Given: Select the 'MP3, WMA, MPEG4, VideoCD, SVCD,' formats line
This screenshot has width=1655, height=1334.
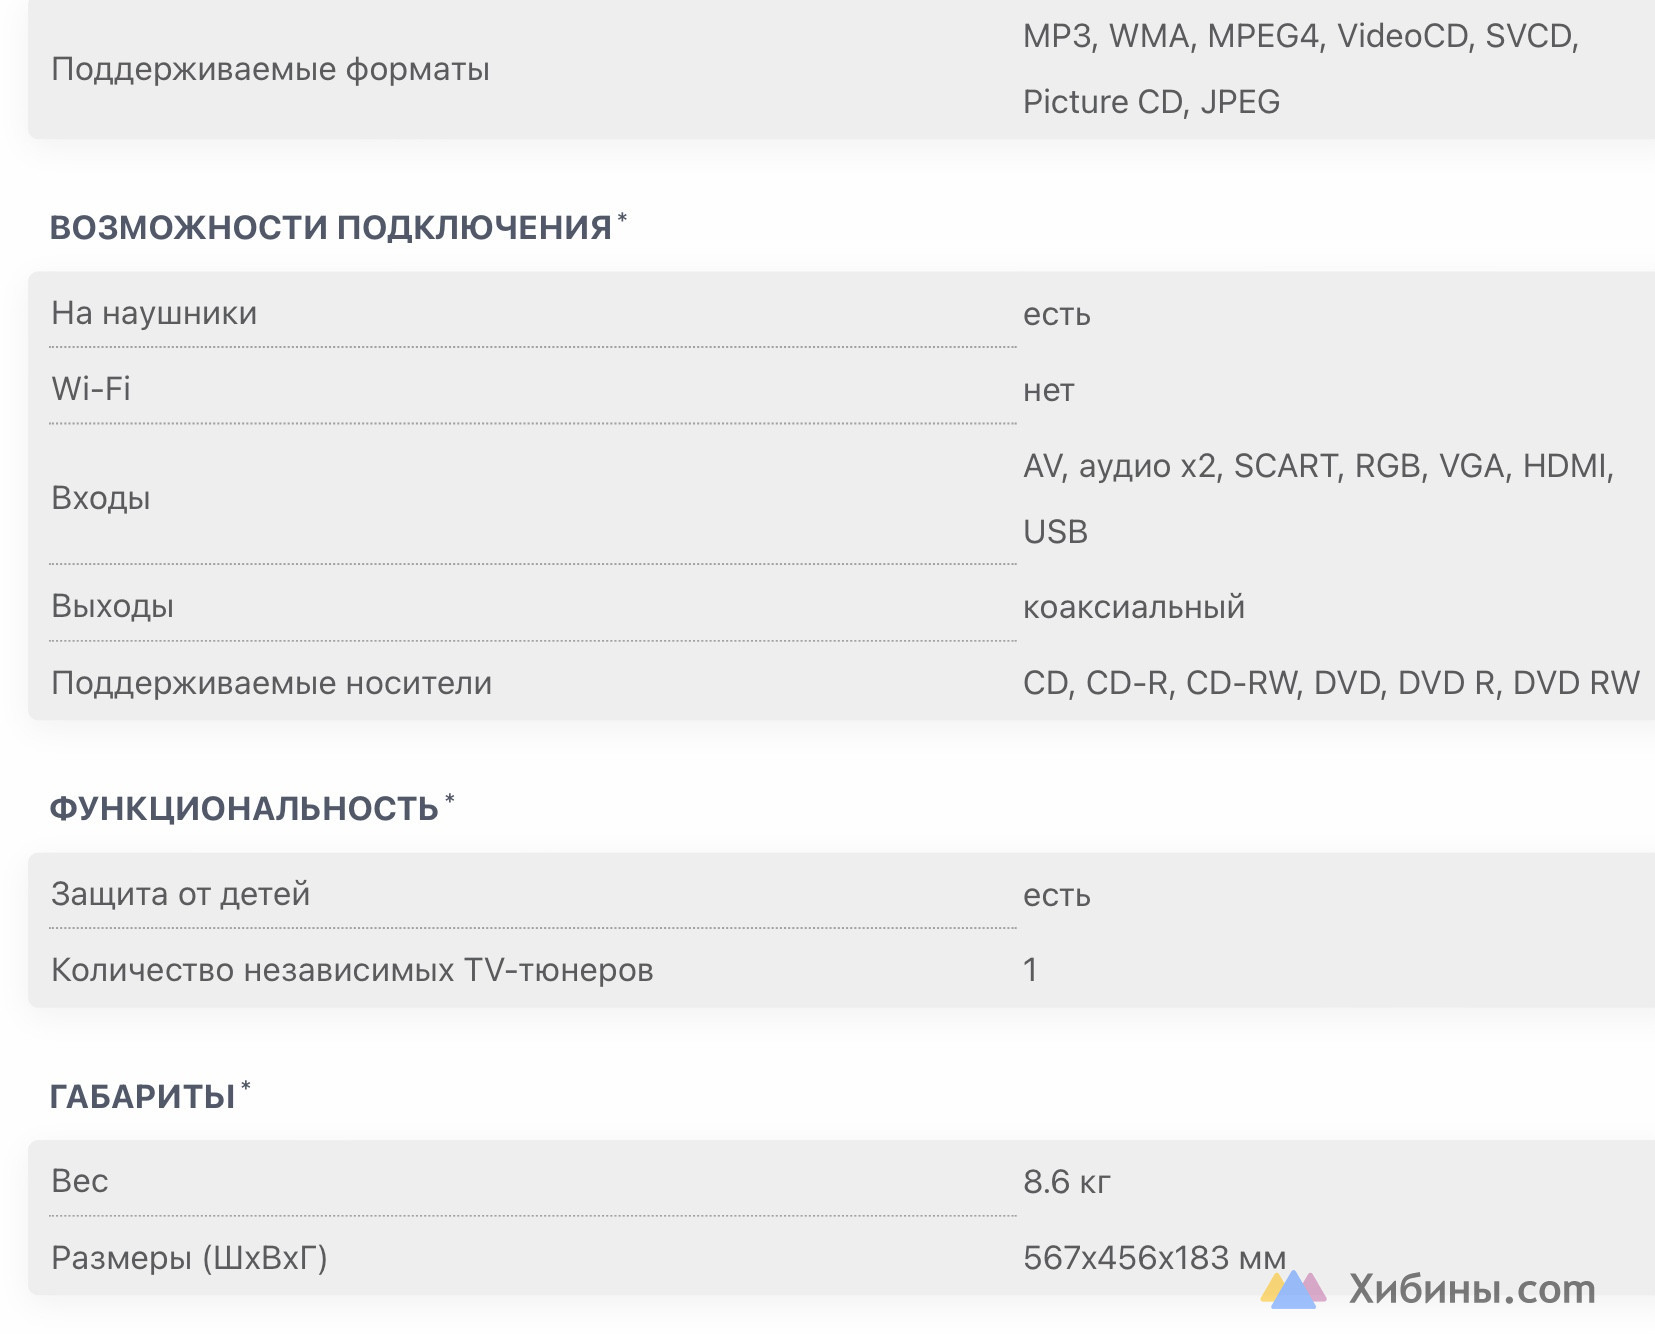Looking at the screenshot, I should point(1300,36).
